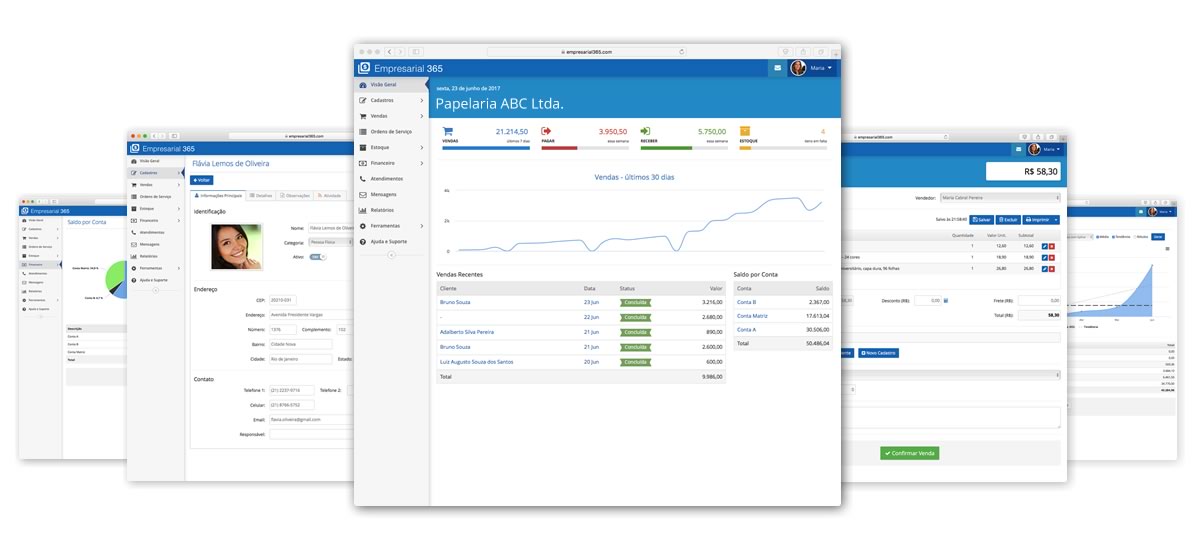1200x549 pixels.
Task: Open Adalberto Silva Pereira client link
Action: click(467, 331)
